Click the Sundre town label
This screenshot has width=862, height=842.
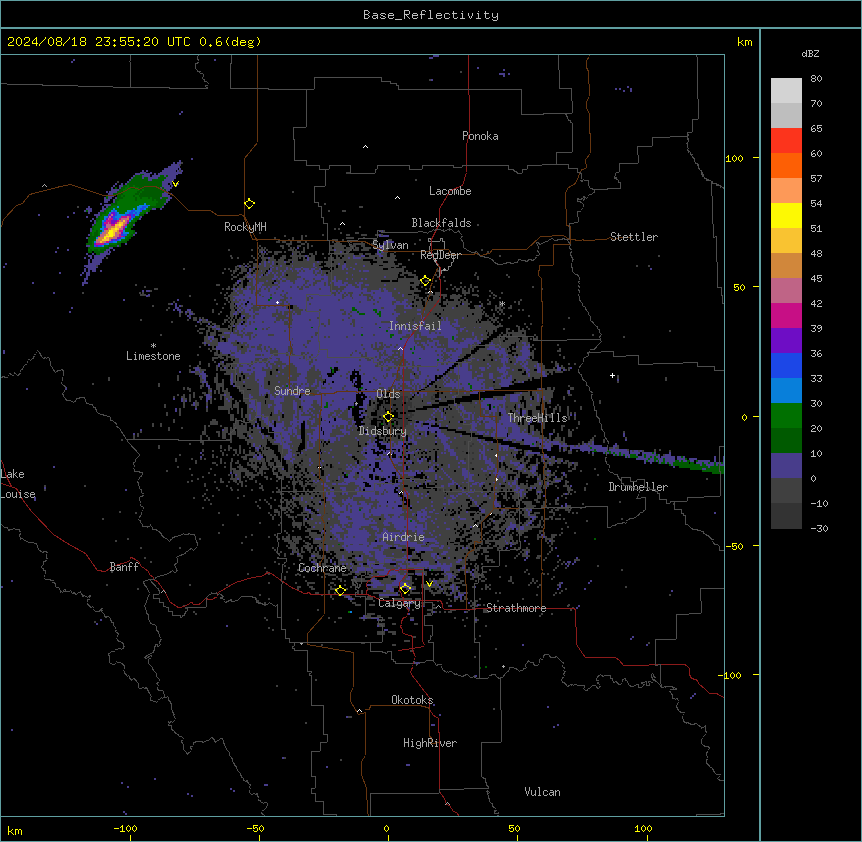point(292,391)
